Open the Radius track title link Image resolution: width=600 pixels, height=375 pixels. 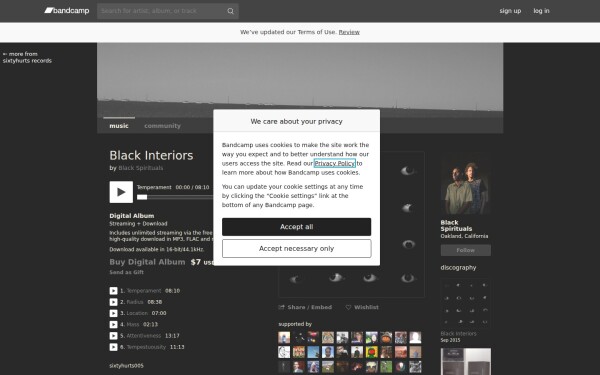pyautogui.click(x=135, y=302)
